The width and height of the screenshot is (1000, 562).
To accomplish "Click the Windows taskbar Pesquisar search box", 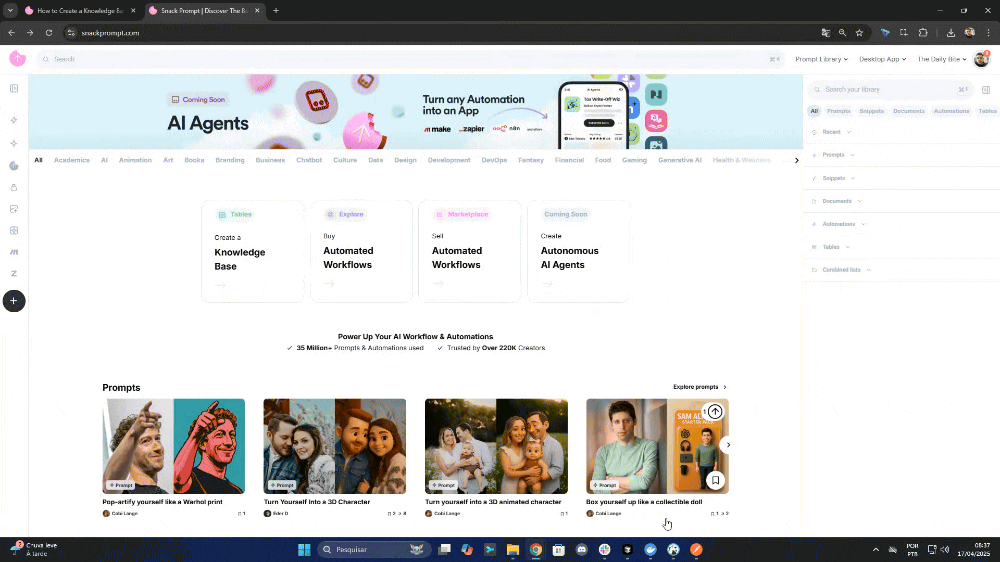I will [372, 549].
